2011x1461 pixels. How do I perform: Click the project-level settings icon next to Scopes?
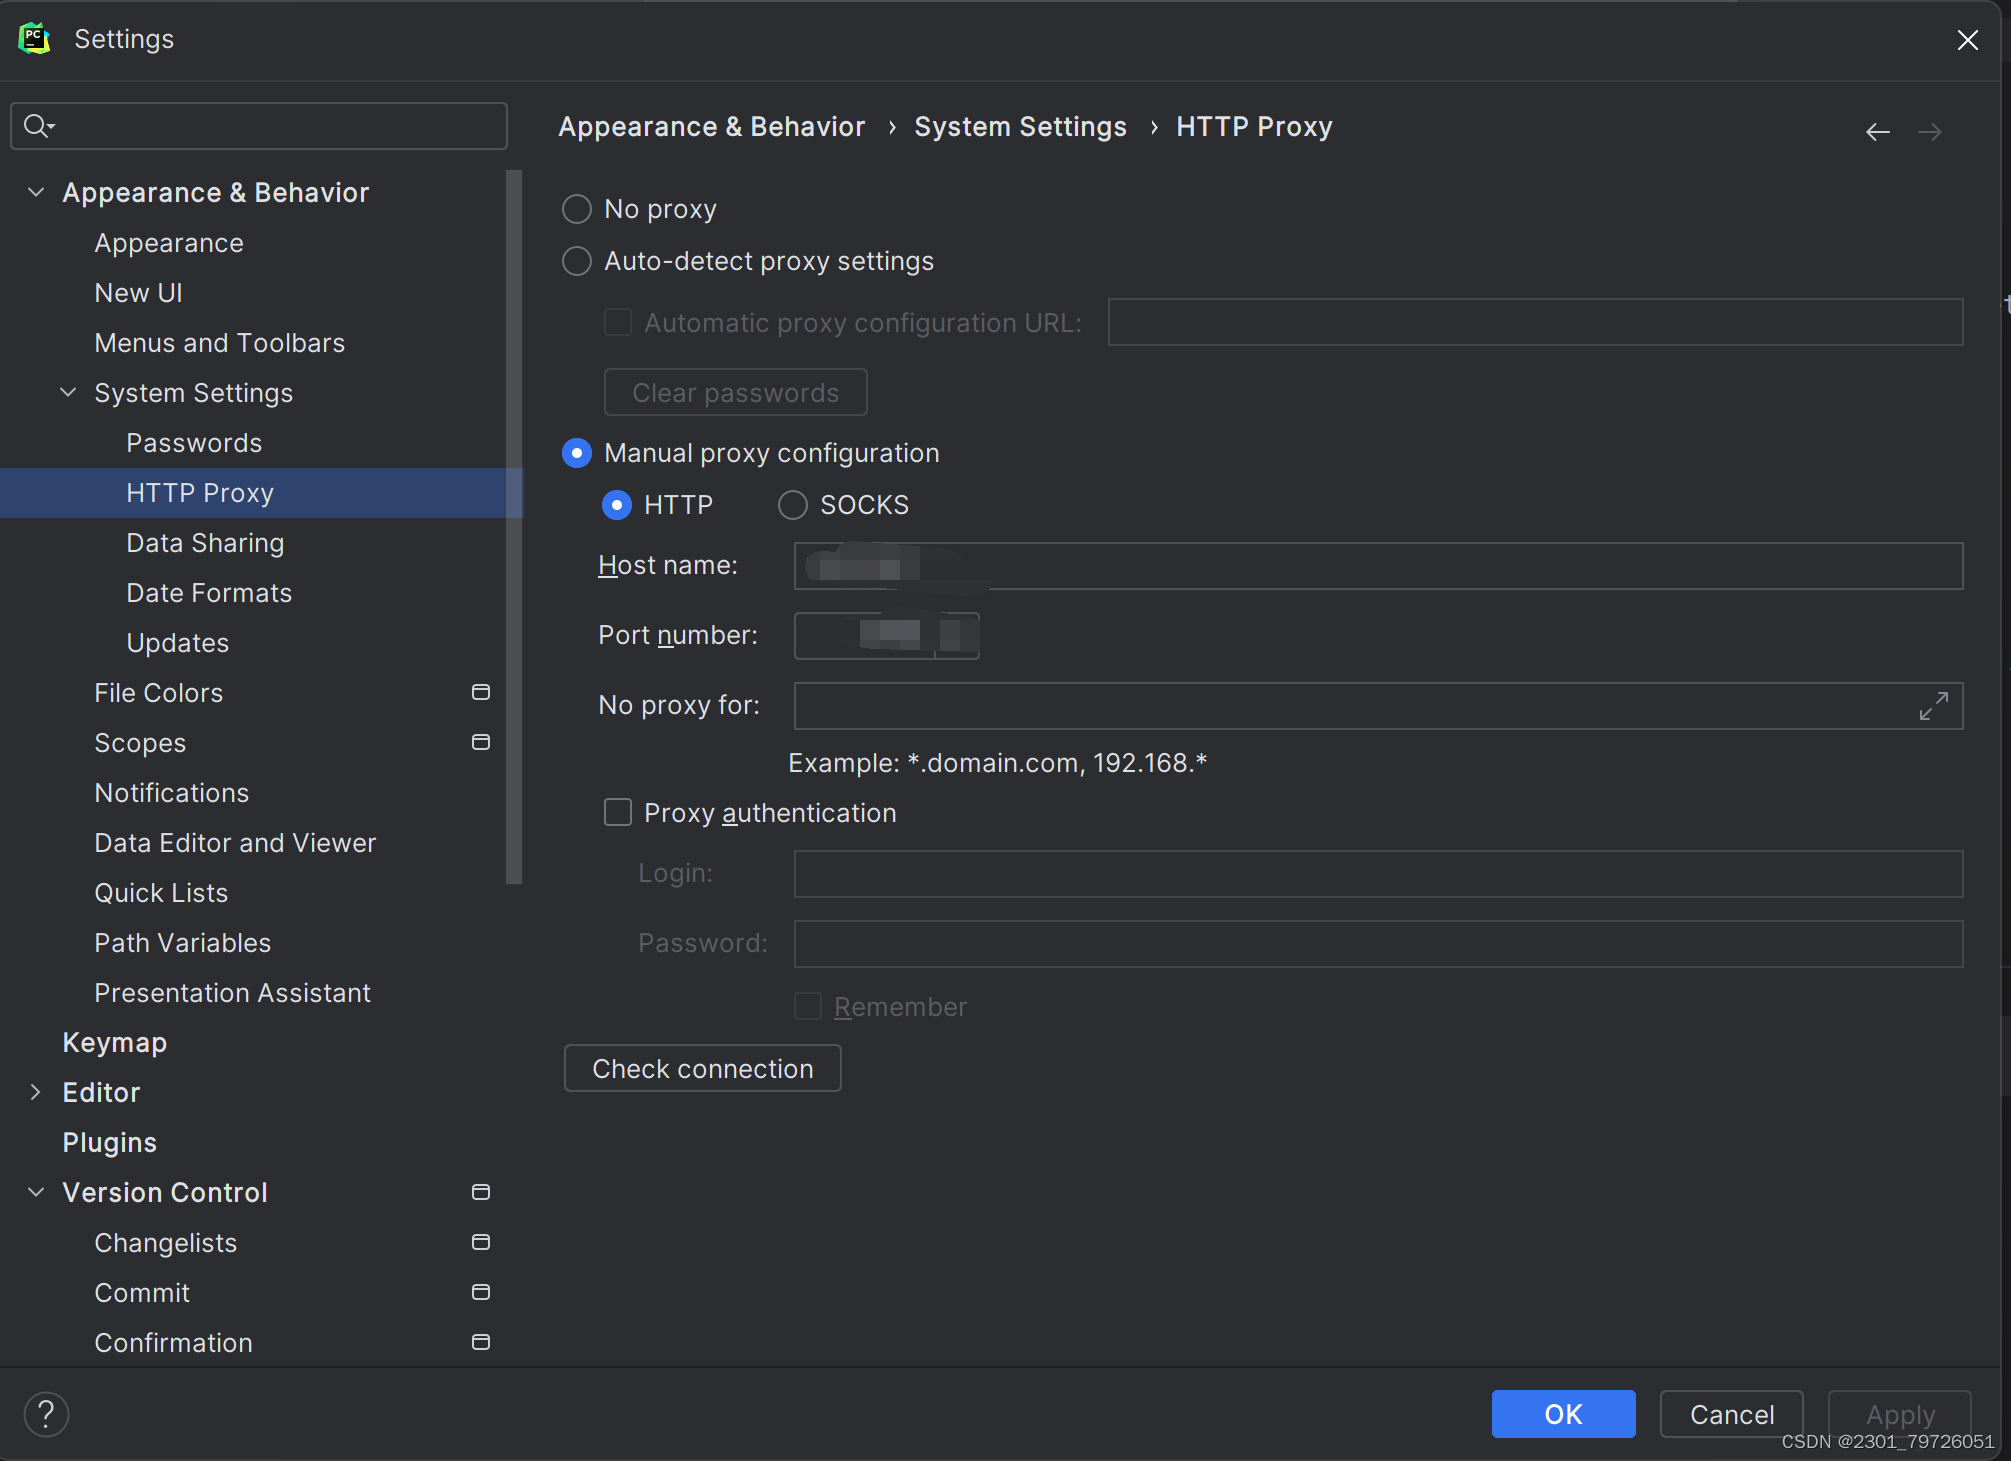click(x=481, y=742)
